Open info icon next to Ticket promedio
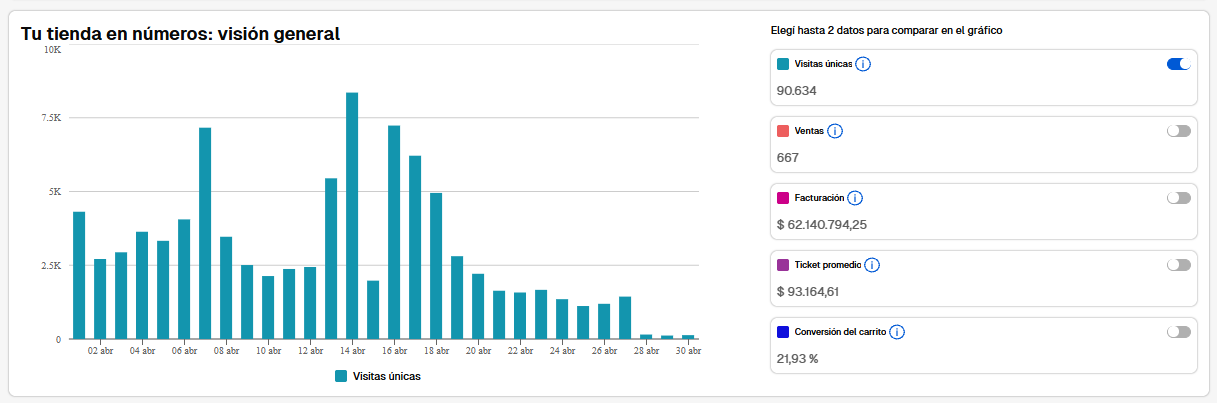The image size is (1217, 403). [872, 265]
